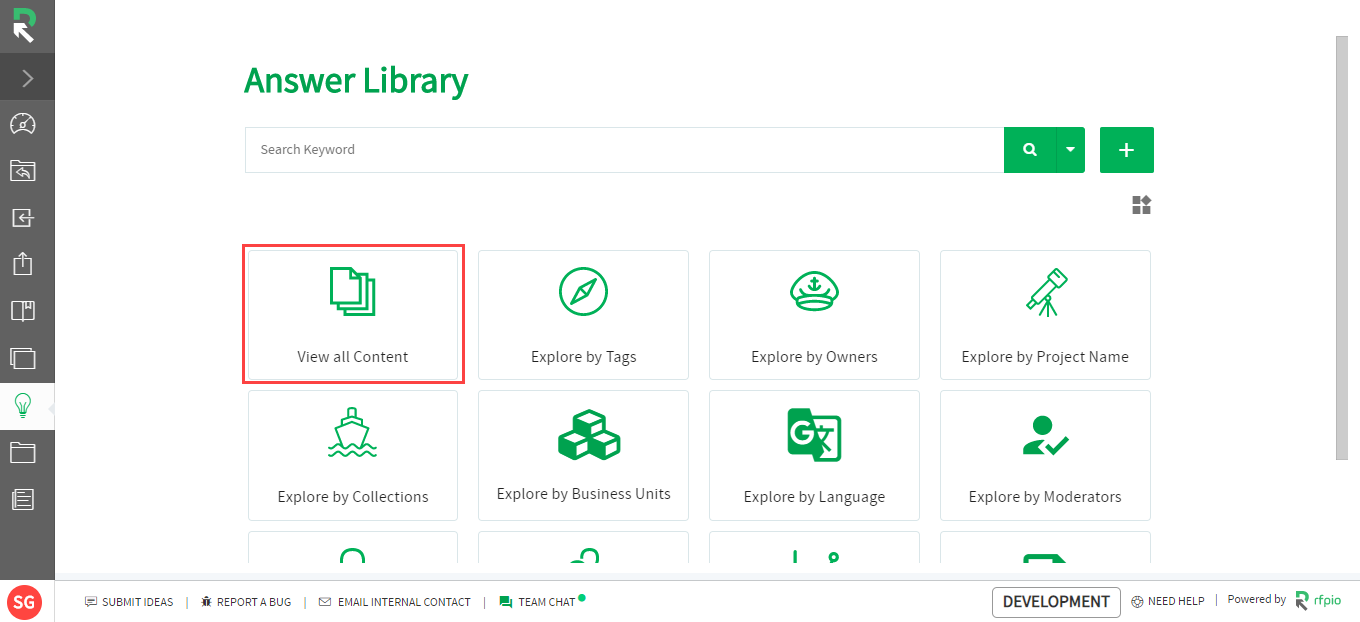1360x622 pixels.
Task: Open the Explore by Project Name card
Action: 1045,315
